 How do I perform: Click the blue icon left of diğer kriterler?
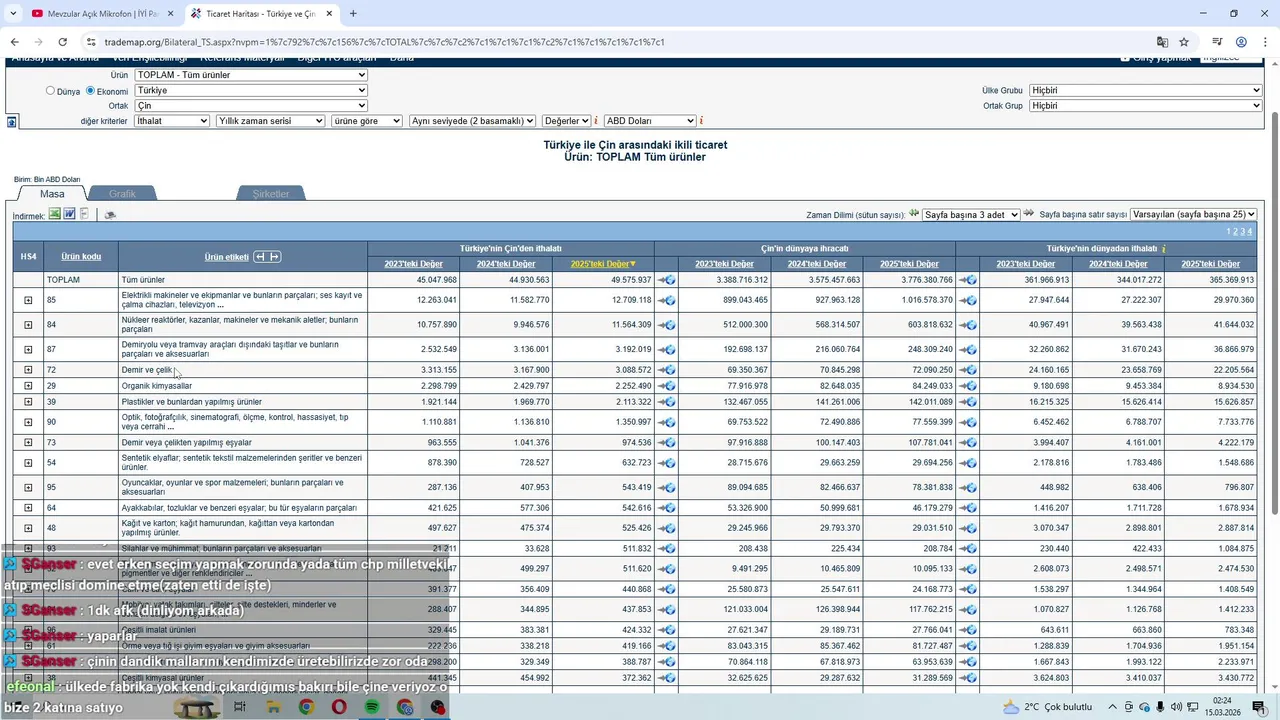coord(11,122)
